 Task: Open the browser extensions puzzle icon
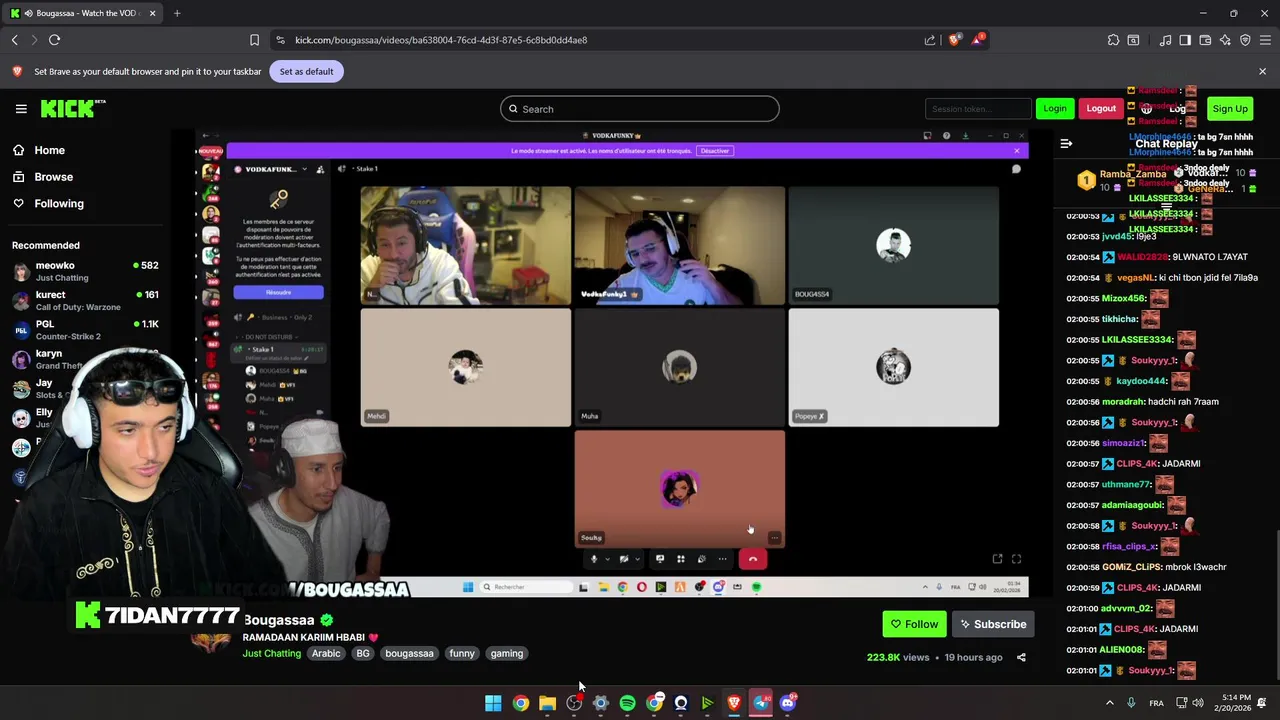coord(1113,40)
